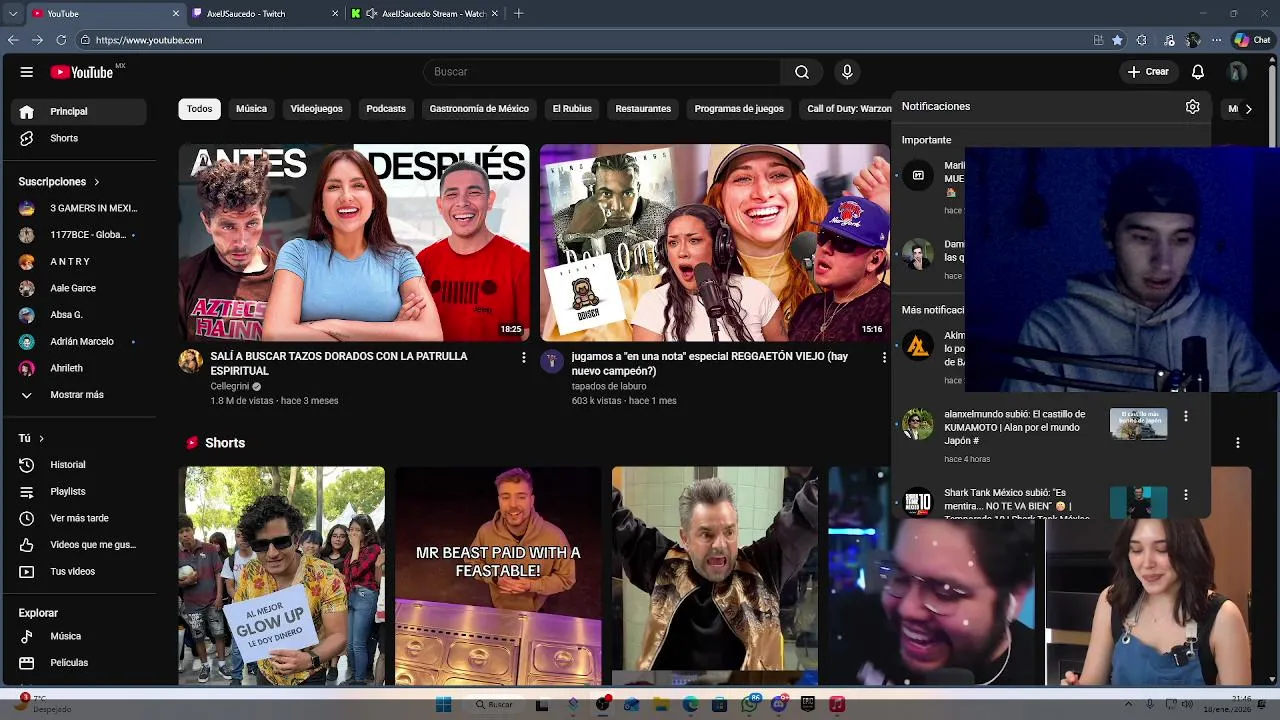Expand the Tú section chevron
Screen dimensions: 1280x720
point(41,438)
